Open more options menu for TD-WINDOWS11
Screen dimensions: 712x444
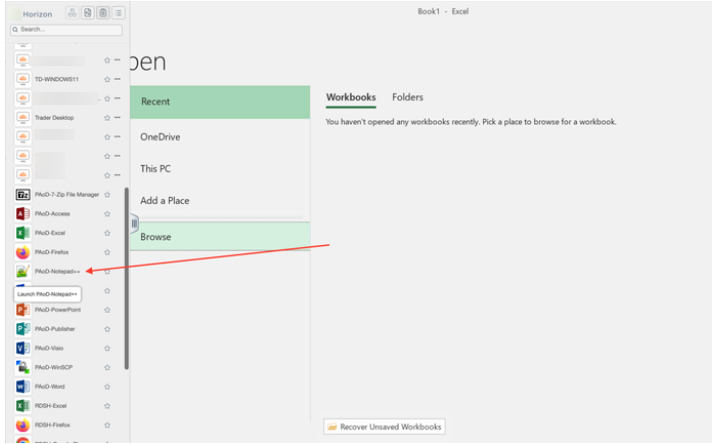(117, 78)
